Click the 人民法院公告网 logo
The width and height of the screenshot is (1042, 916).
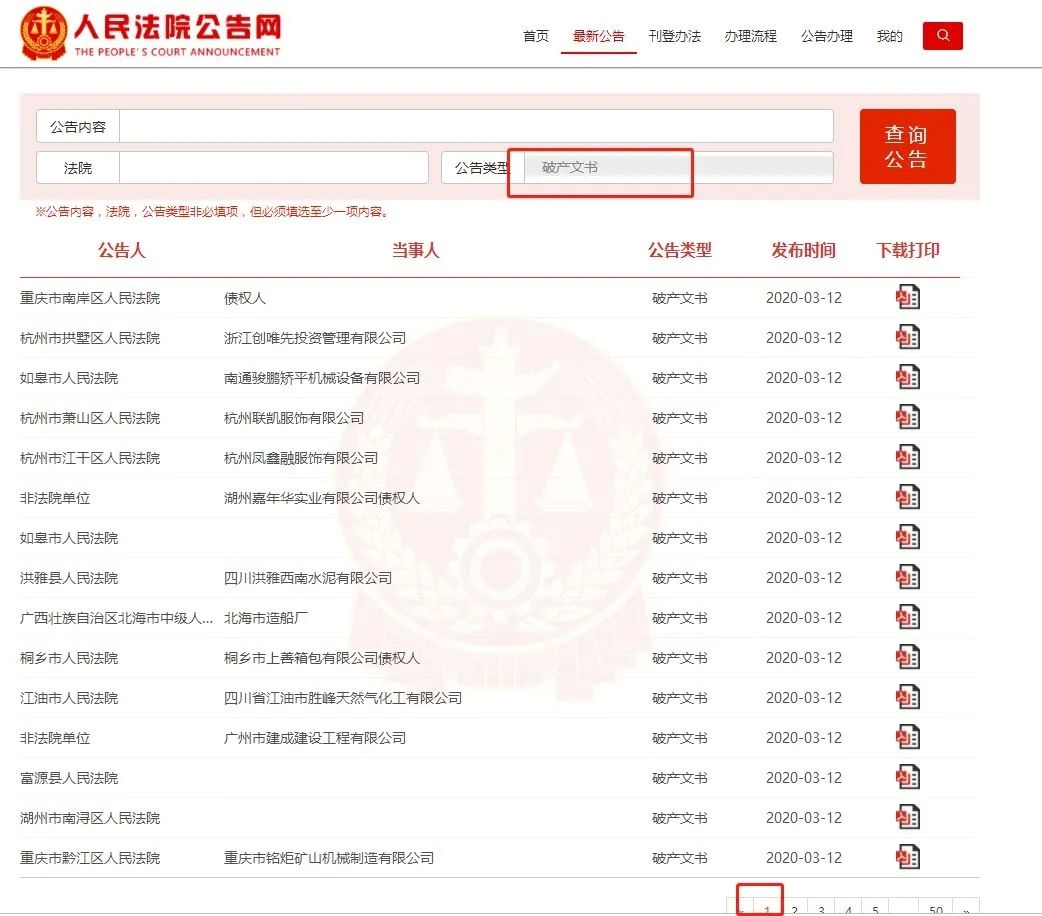[x=151, y=34]
